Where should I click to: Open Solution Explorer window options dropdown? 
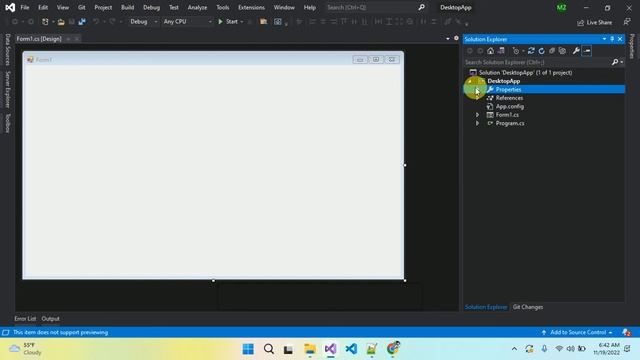(604, 39)
